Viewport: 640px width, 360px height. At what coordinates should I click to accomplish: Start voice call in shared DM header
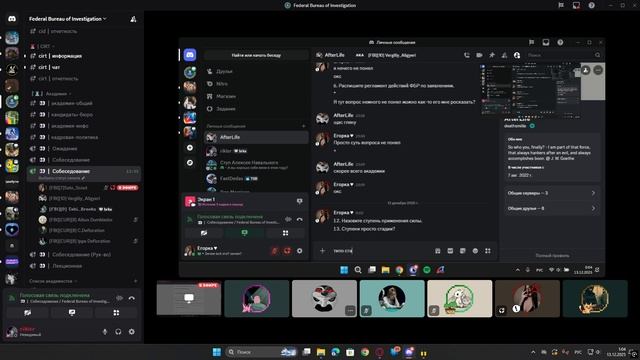click(467, 55)
